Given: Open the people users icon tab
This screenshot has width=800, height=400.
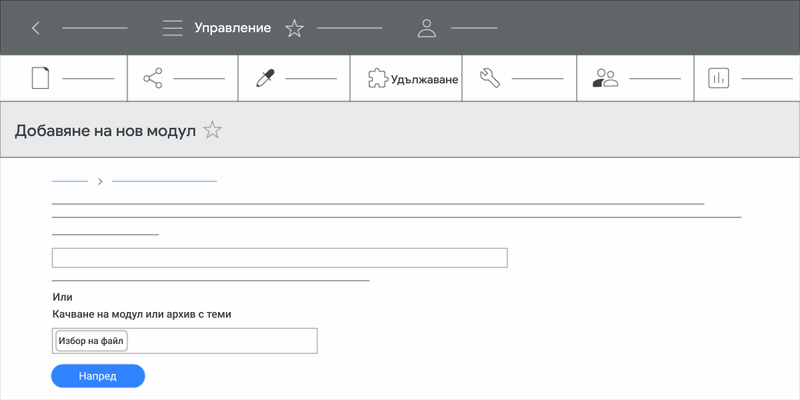Looking at the screenshot, I should [x=605, y=79].
